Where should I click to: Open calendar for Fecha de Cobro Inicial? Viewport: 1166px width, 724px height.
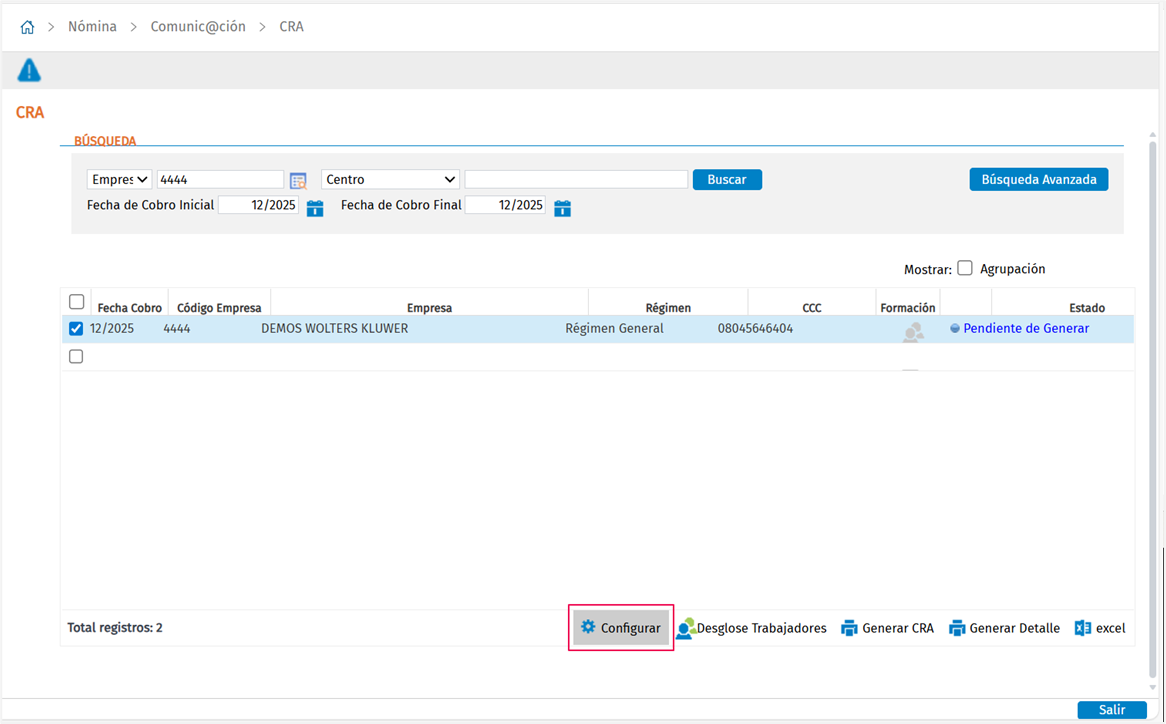pyautogui.click(x=315, y=207)
